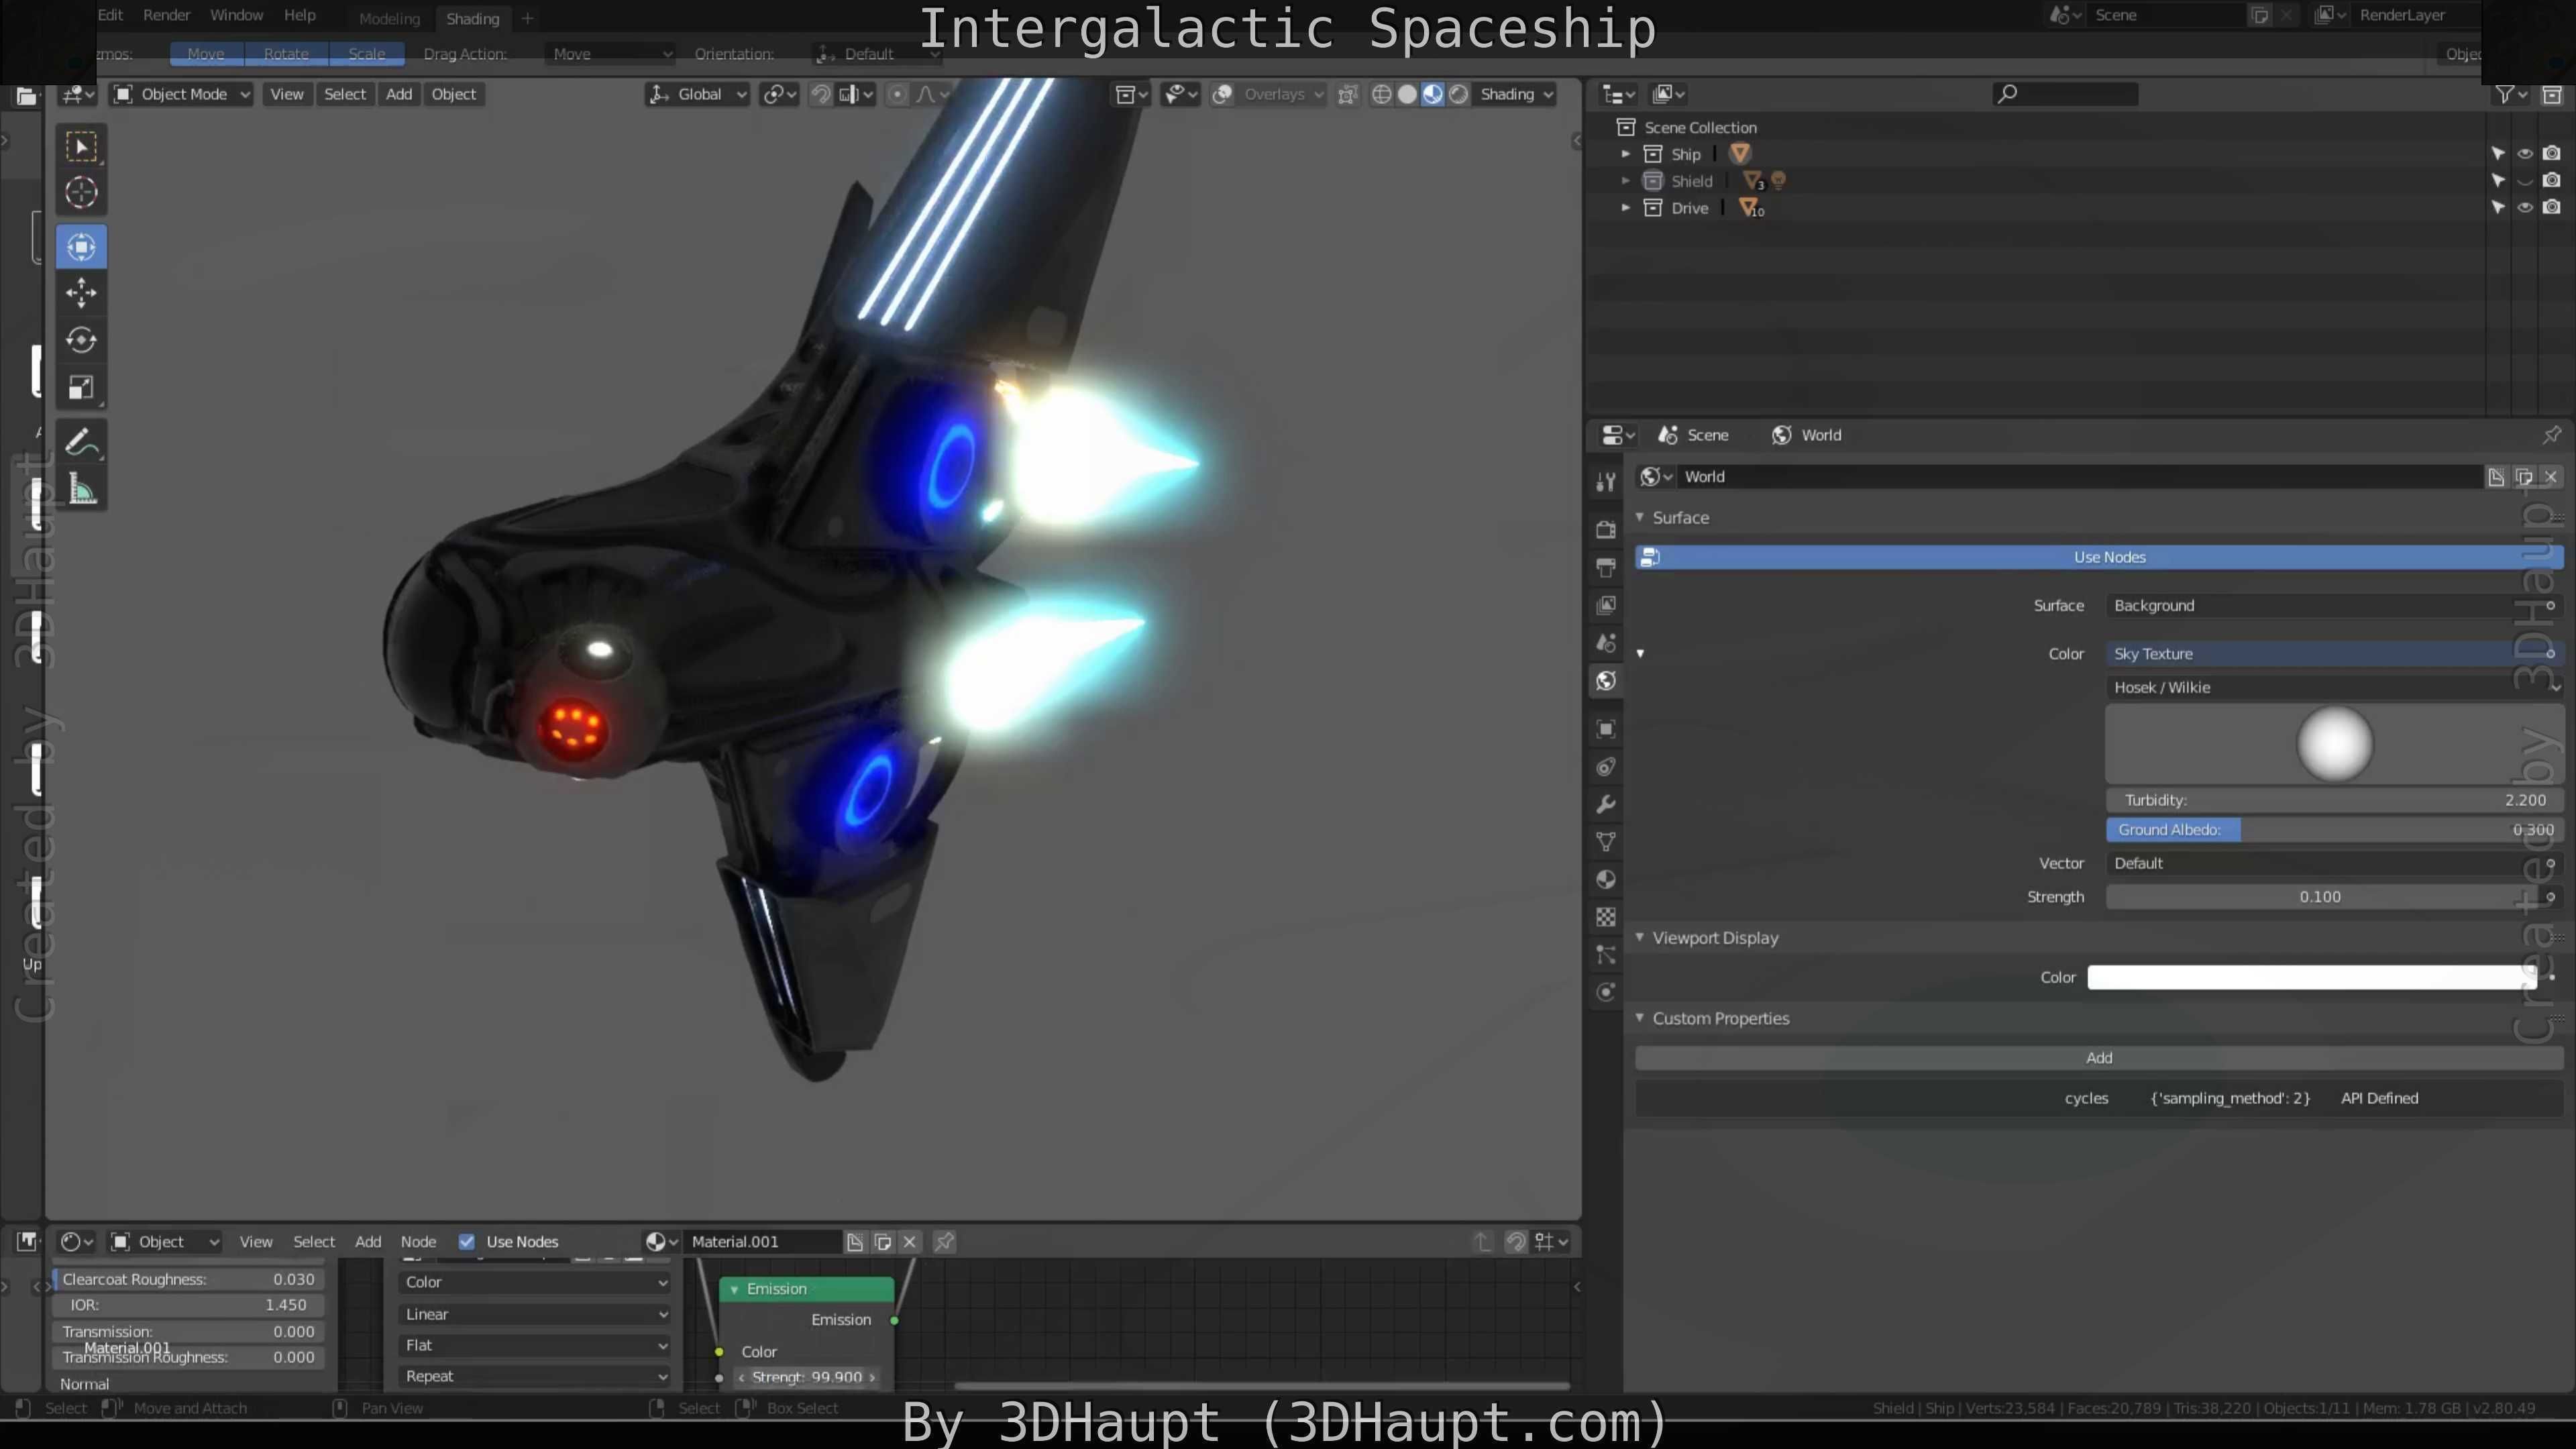Select the Rotate tool icon
Image resolution: width=2576 pixels, height=1449 pixels.
pyautogui.click(x=81, y=340)
